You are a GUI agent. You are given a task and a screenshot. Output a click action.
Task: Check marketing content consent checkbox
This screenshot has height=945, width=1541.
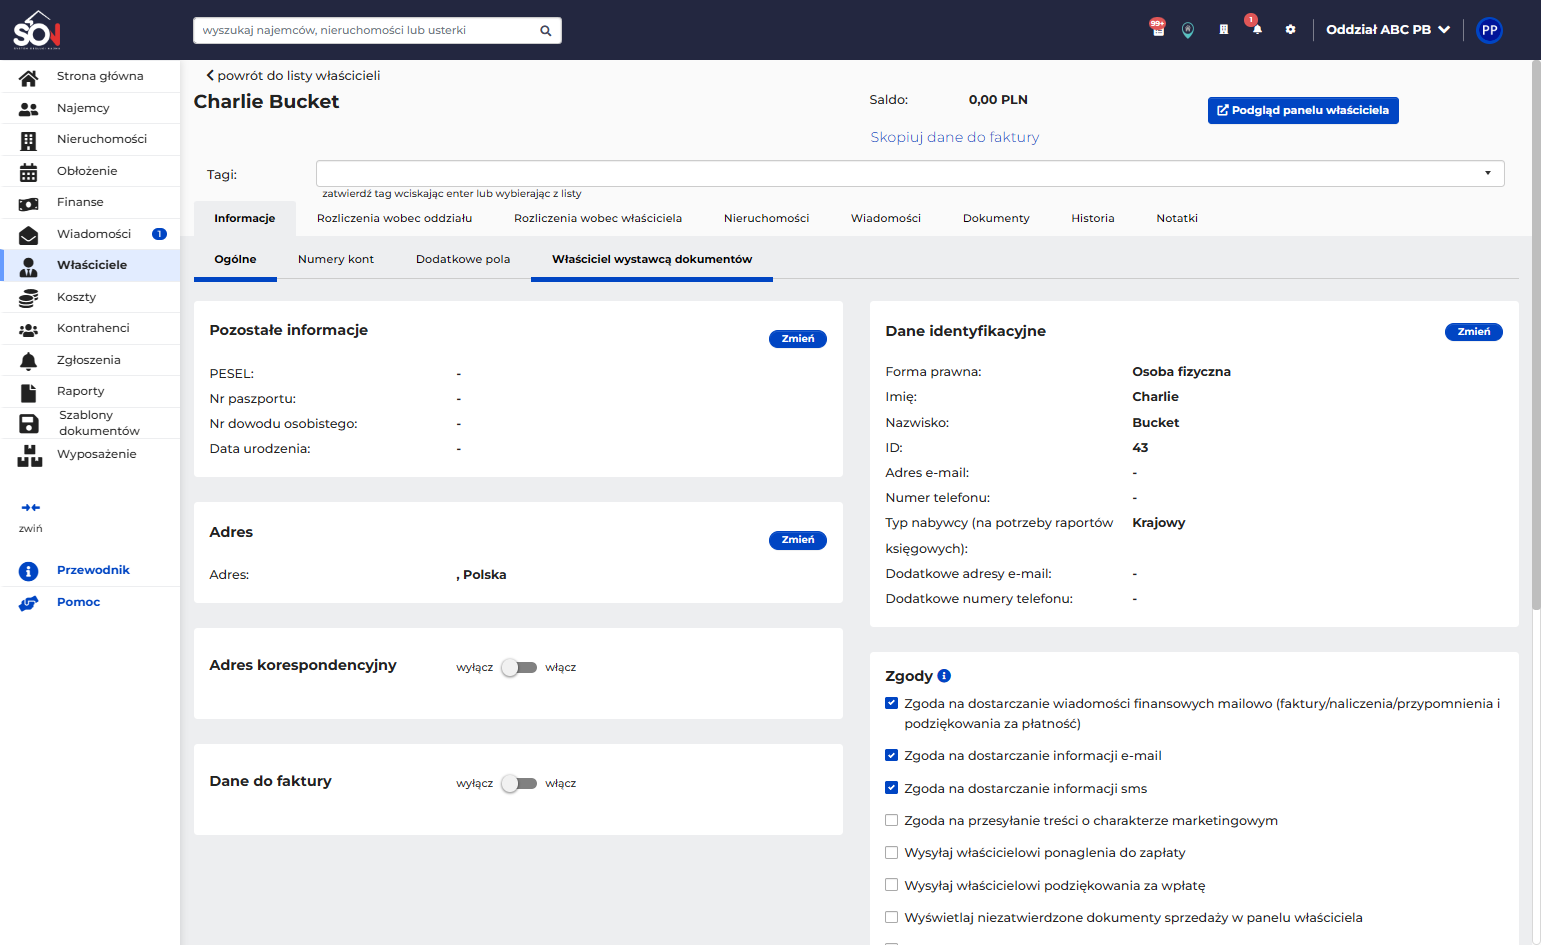click(892, 820)
